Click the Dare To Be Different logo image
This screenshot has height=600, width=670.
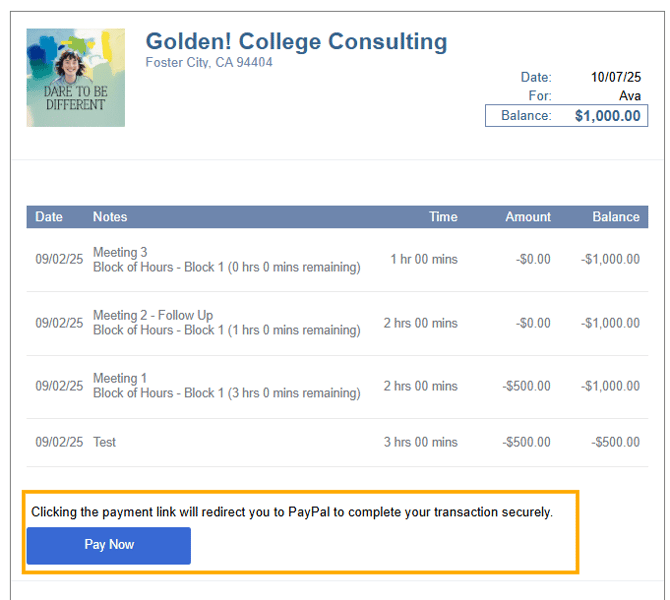[x=76, y=78]
